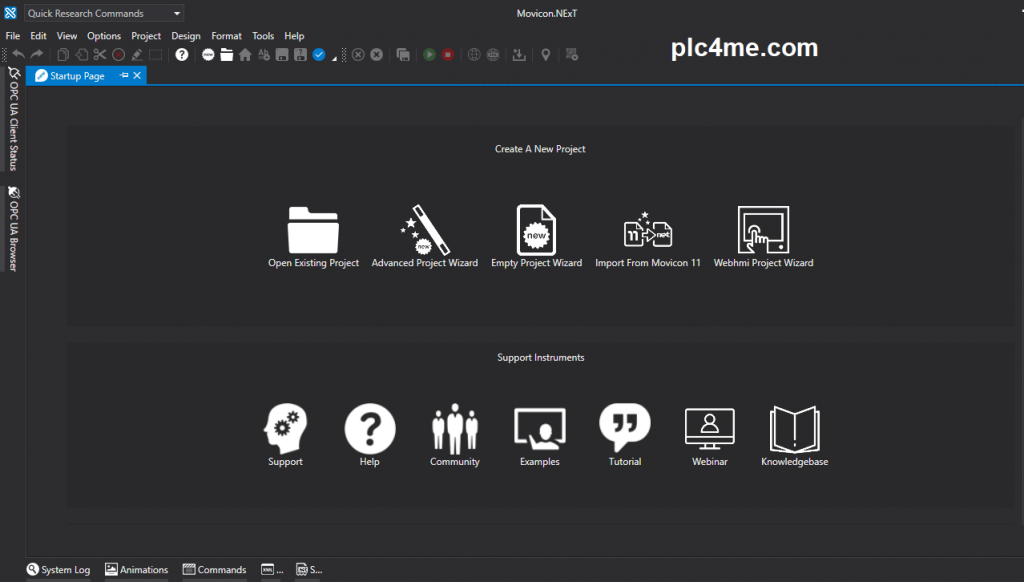Switch to the Animations tab
Screen dimensions: 1024x582
click(x=136, y=570)
